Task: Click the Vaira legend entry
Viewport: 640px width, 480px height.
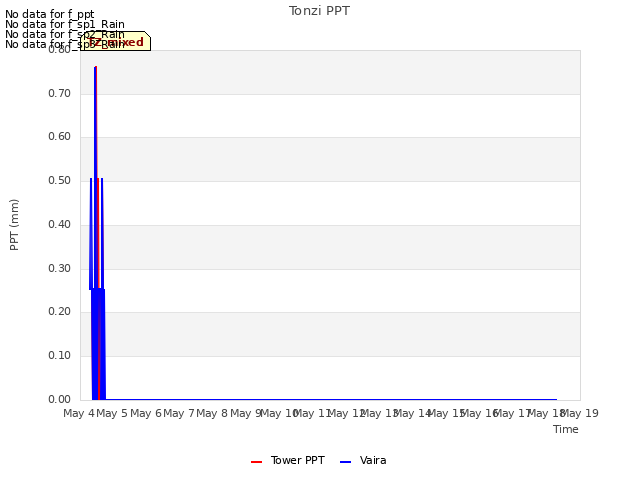Action: tap(363, 460)
